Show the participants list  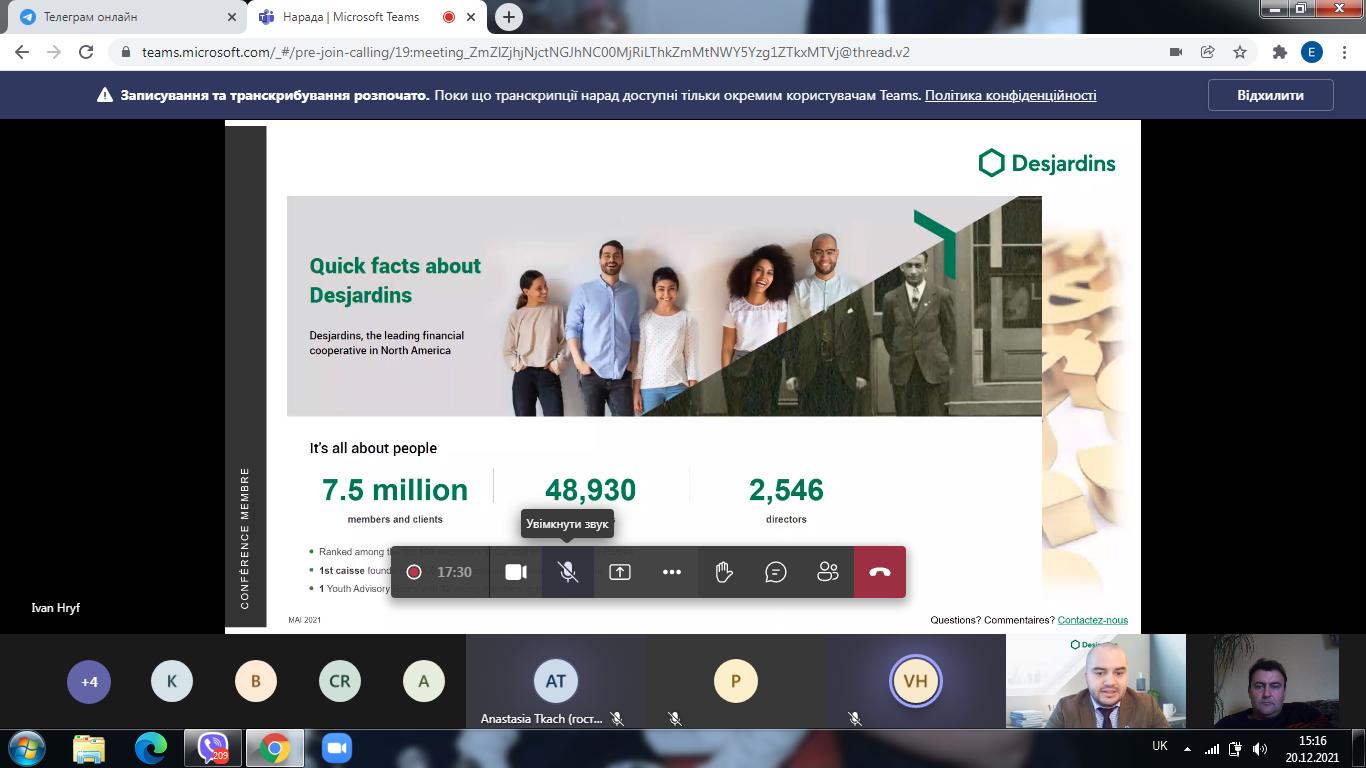(x=828, y=572)
